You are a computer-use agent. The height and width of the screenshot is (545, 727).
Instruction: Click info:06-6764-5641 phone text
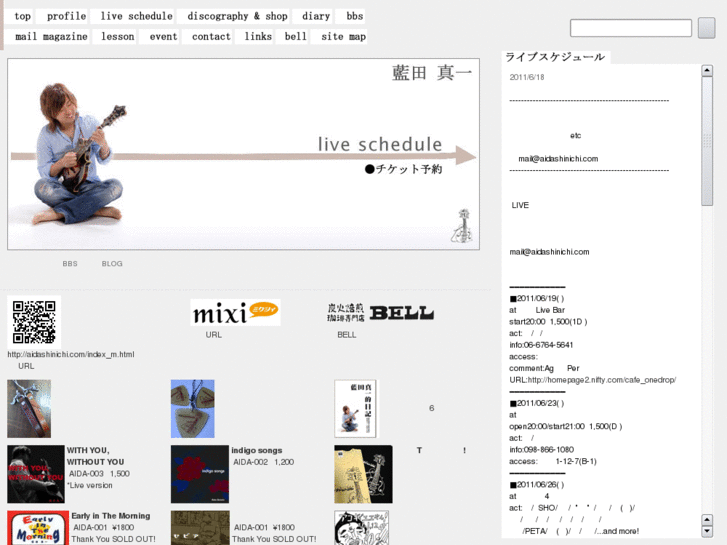[x=541, y=345]
